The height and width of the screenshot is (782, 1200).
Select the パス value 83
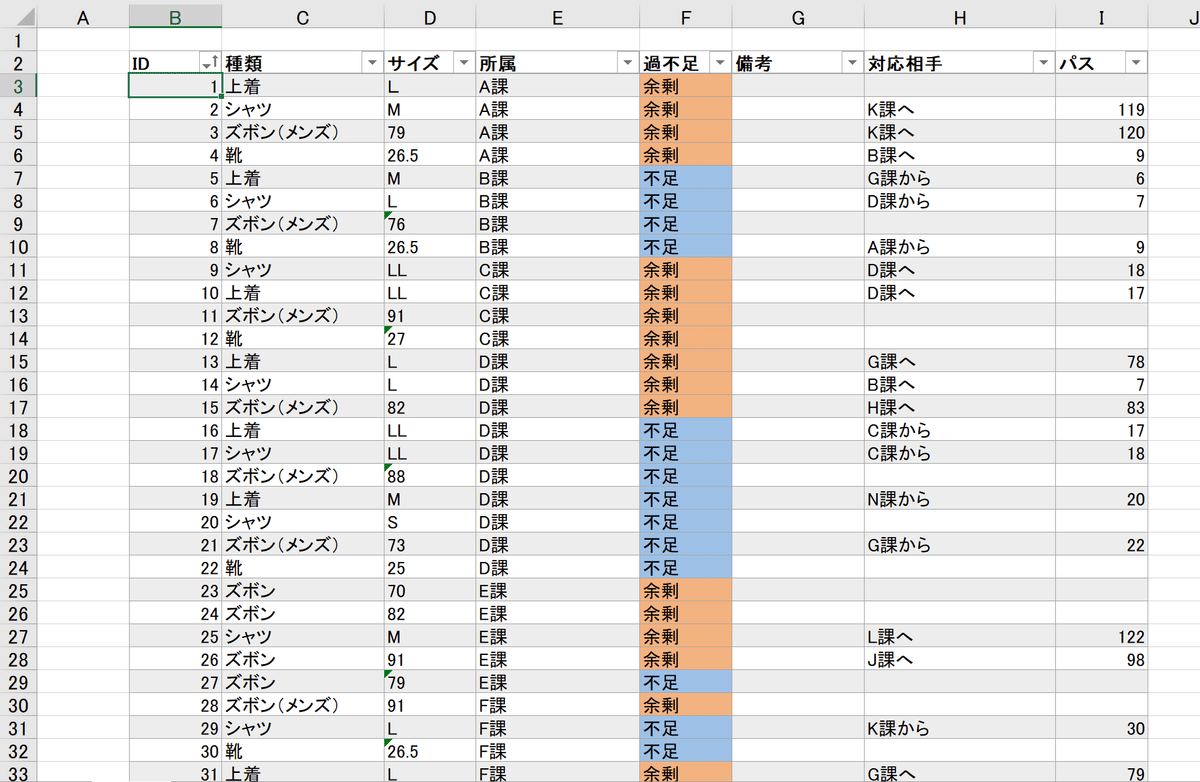pyautogui.click(x=1102, y=408)
